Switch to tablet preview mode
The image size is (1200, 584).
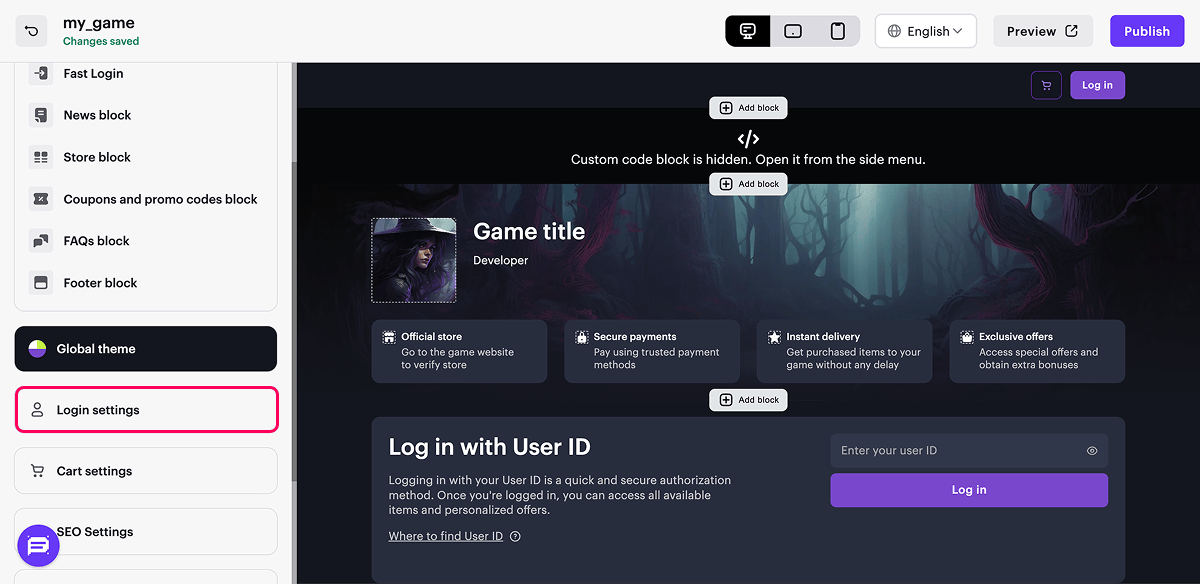(792, 31)
